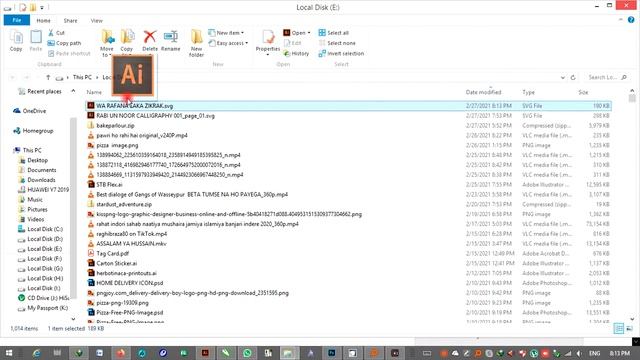The height and width of the screenshot is (360, 640).
Task: Open Internet Explorer from the taskbar
Action: [x=36, y=353]
